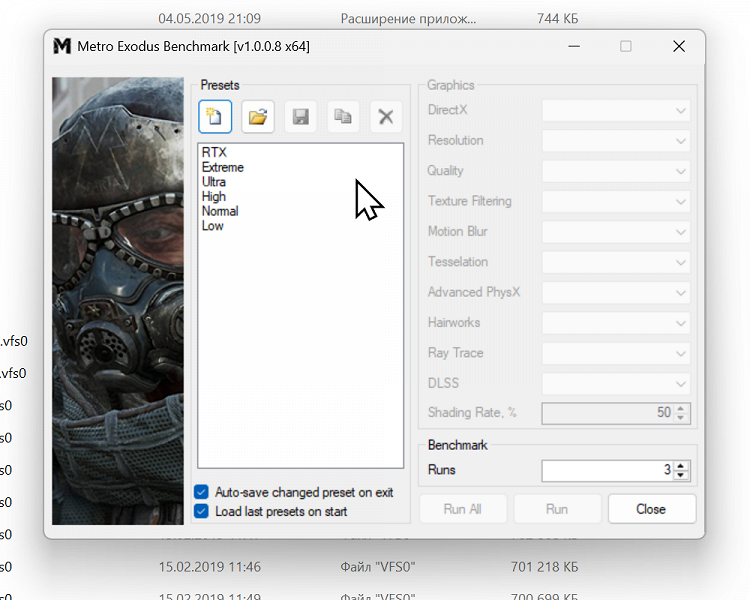Select the Extreme preset
Image resolution: width=750 pixels, height=600 pixels.
tap(222, 167)
